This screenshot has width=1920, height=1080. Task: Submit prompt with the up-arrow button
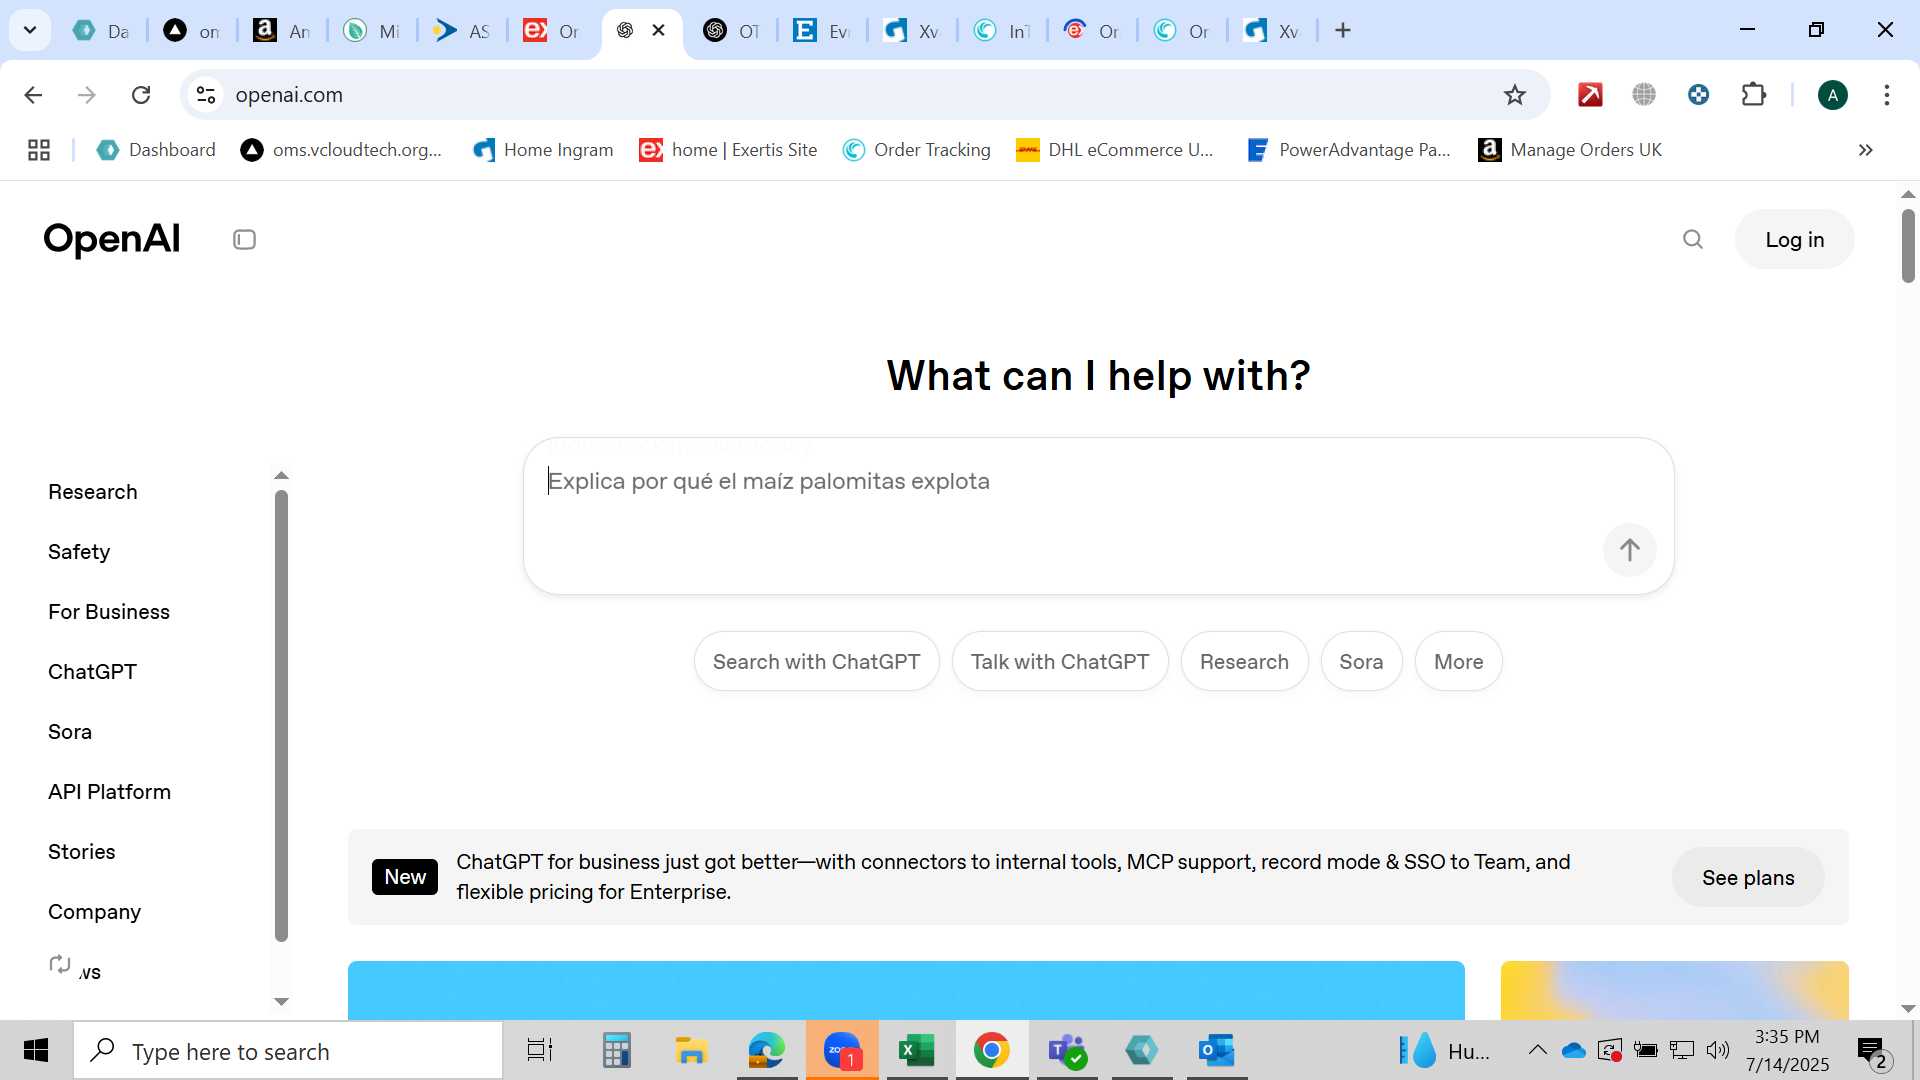(x=1629, y=550)
